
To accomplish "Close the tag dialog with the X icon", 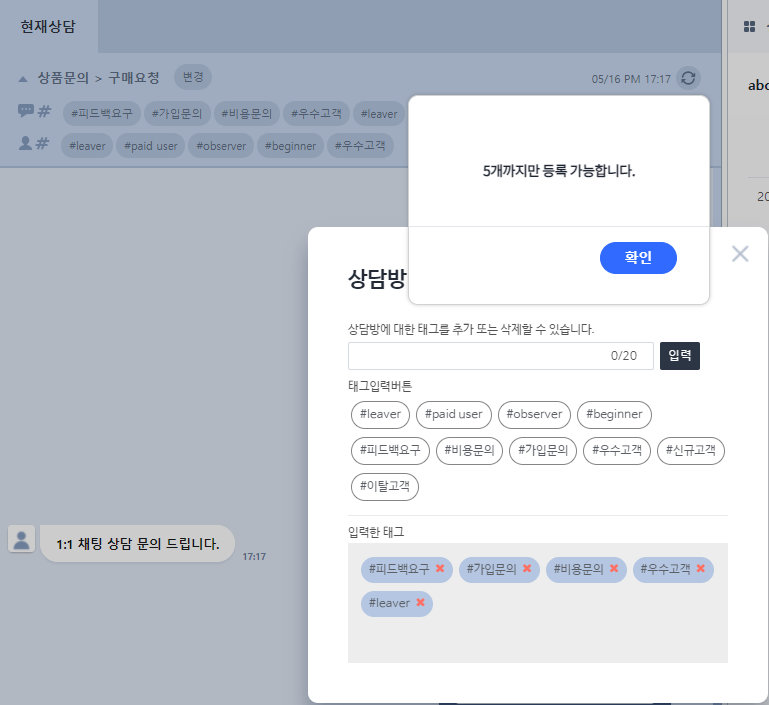I will click(x=740, y=254).
